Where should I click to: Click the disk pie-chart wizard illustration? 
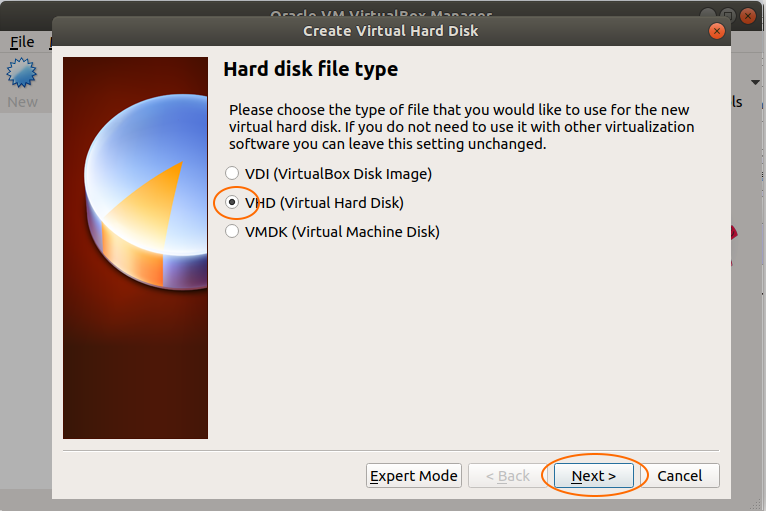135,248
